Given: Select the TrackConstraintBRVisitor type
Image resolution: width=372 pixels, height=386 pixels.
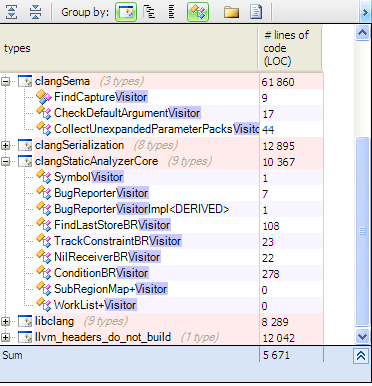Looking at the screenshot, I should [118, 241].
